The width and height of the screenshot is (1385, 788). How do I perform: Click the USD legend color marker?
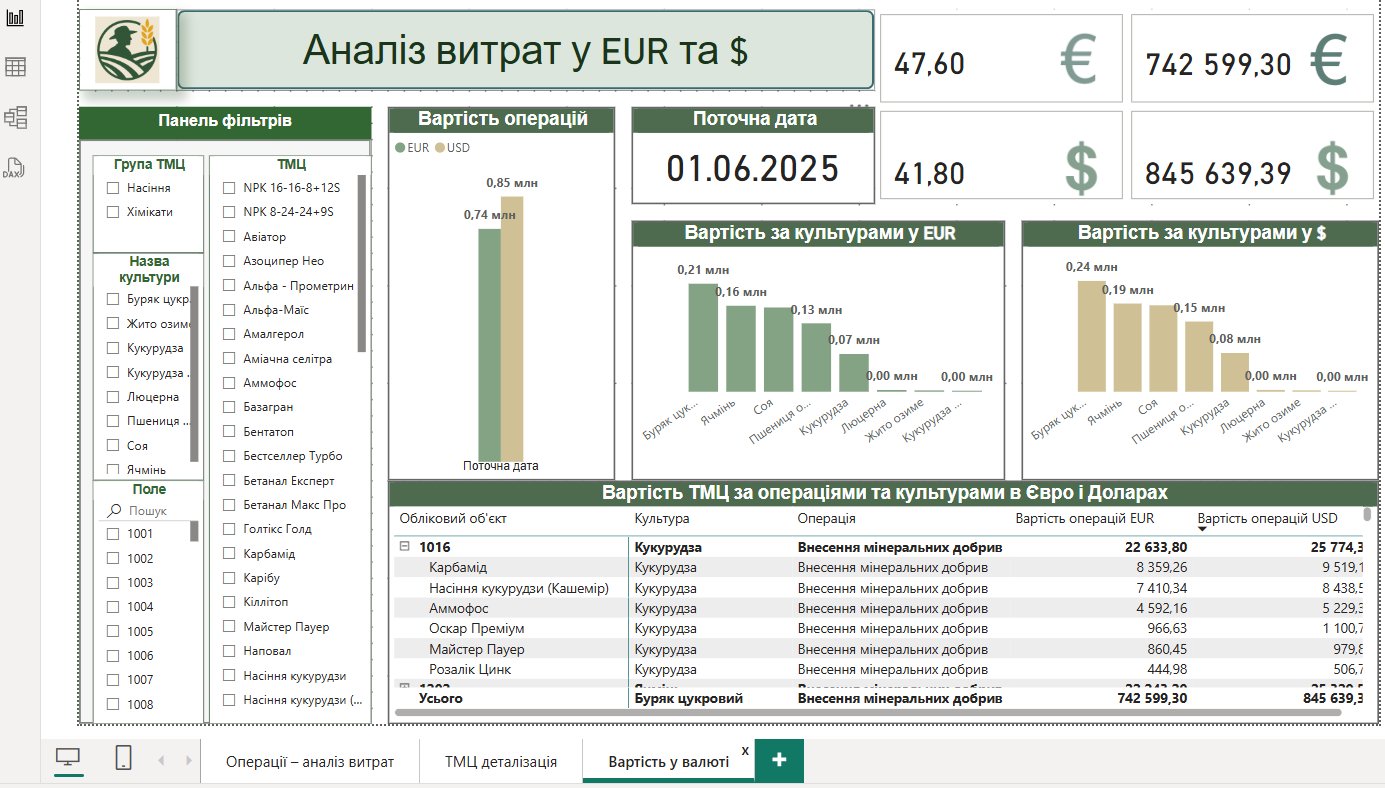(439, 148)
